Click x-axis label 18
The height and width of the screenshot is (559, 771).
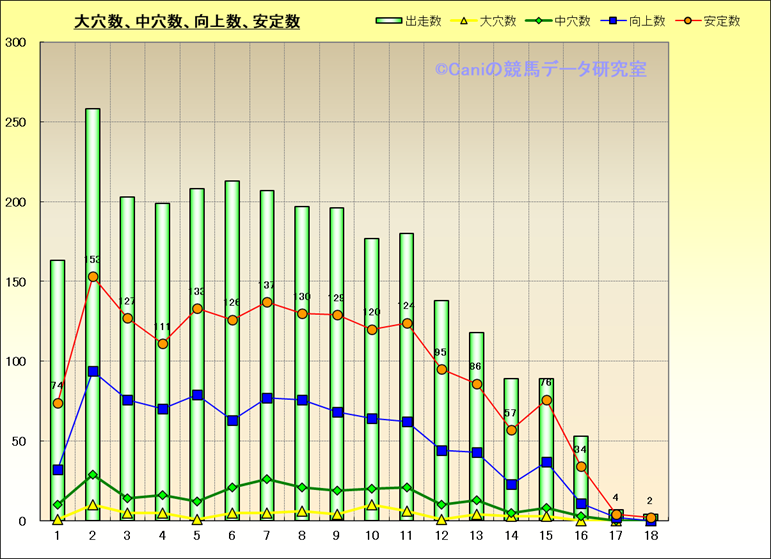pos(651,536)
